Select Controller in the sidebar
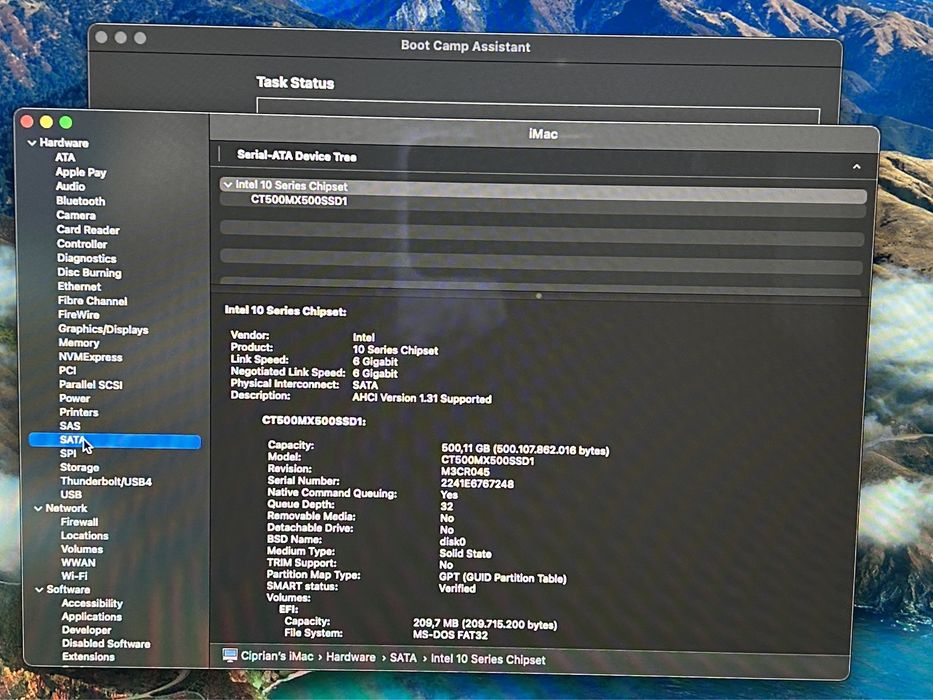Viewport: 933px width, 700px height. (x=82, y=244)
